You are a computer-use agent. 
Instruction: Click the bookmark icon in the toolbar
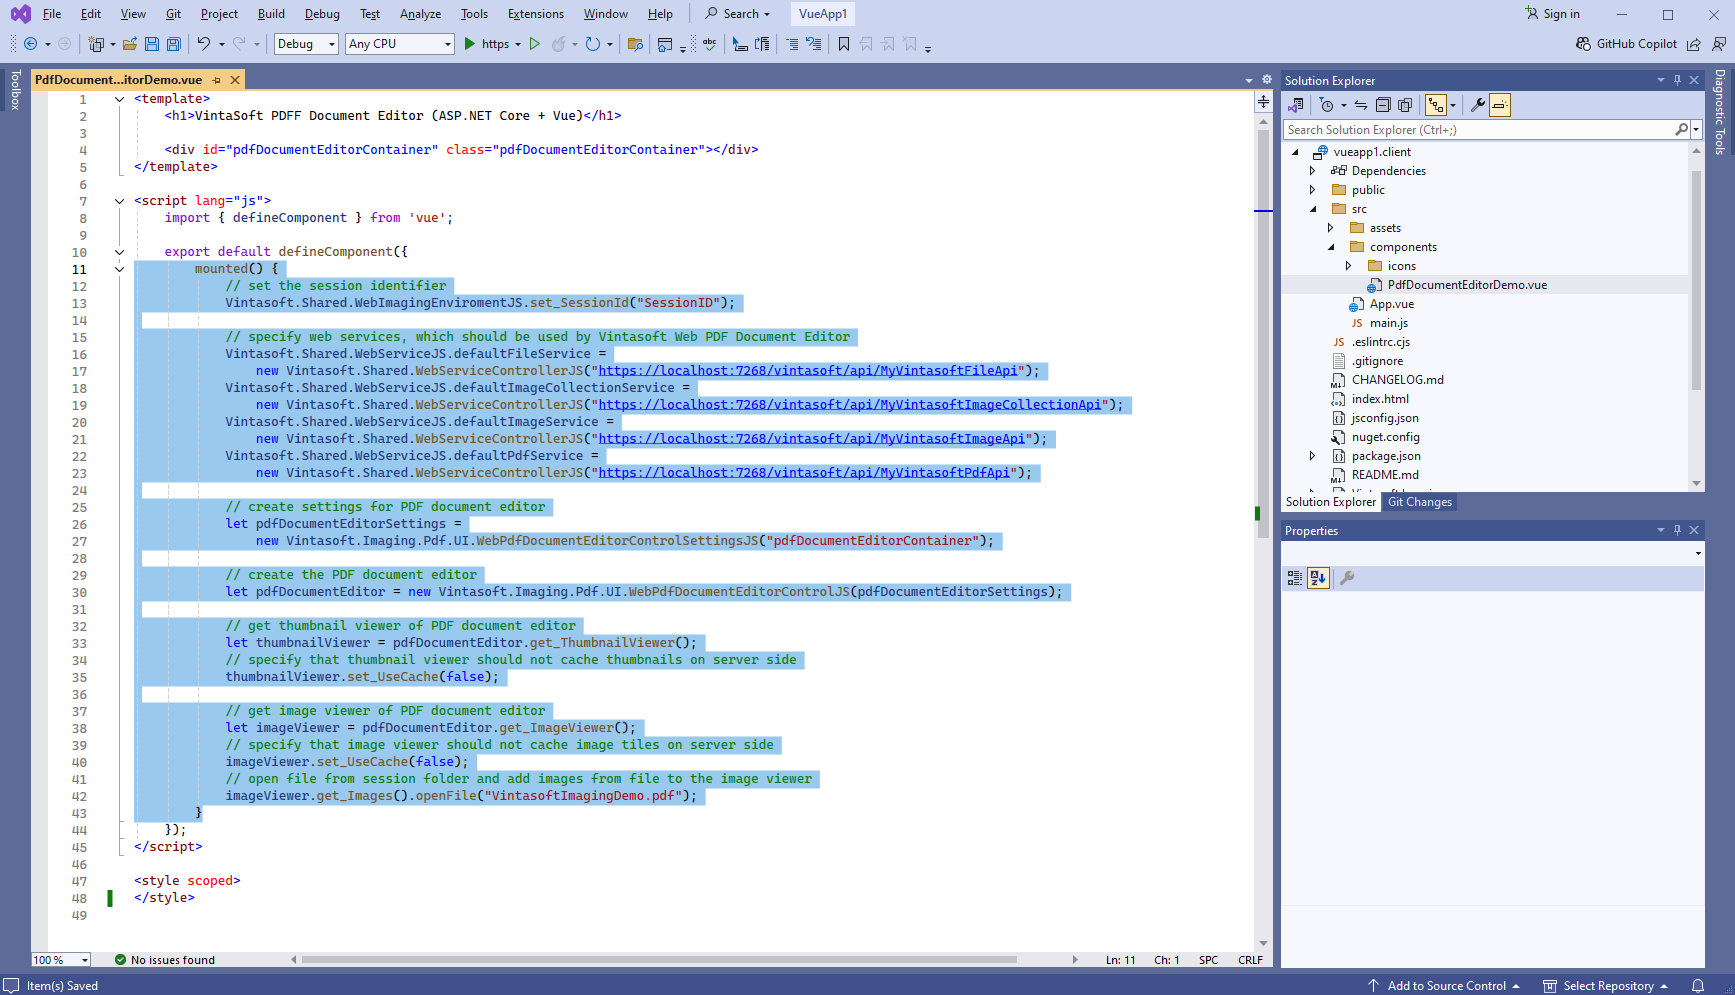[844, 44]
